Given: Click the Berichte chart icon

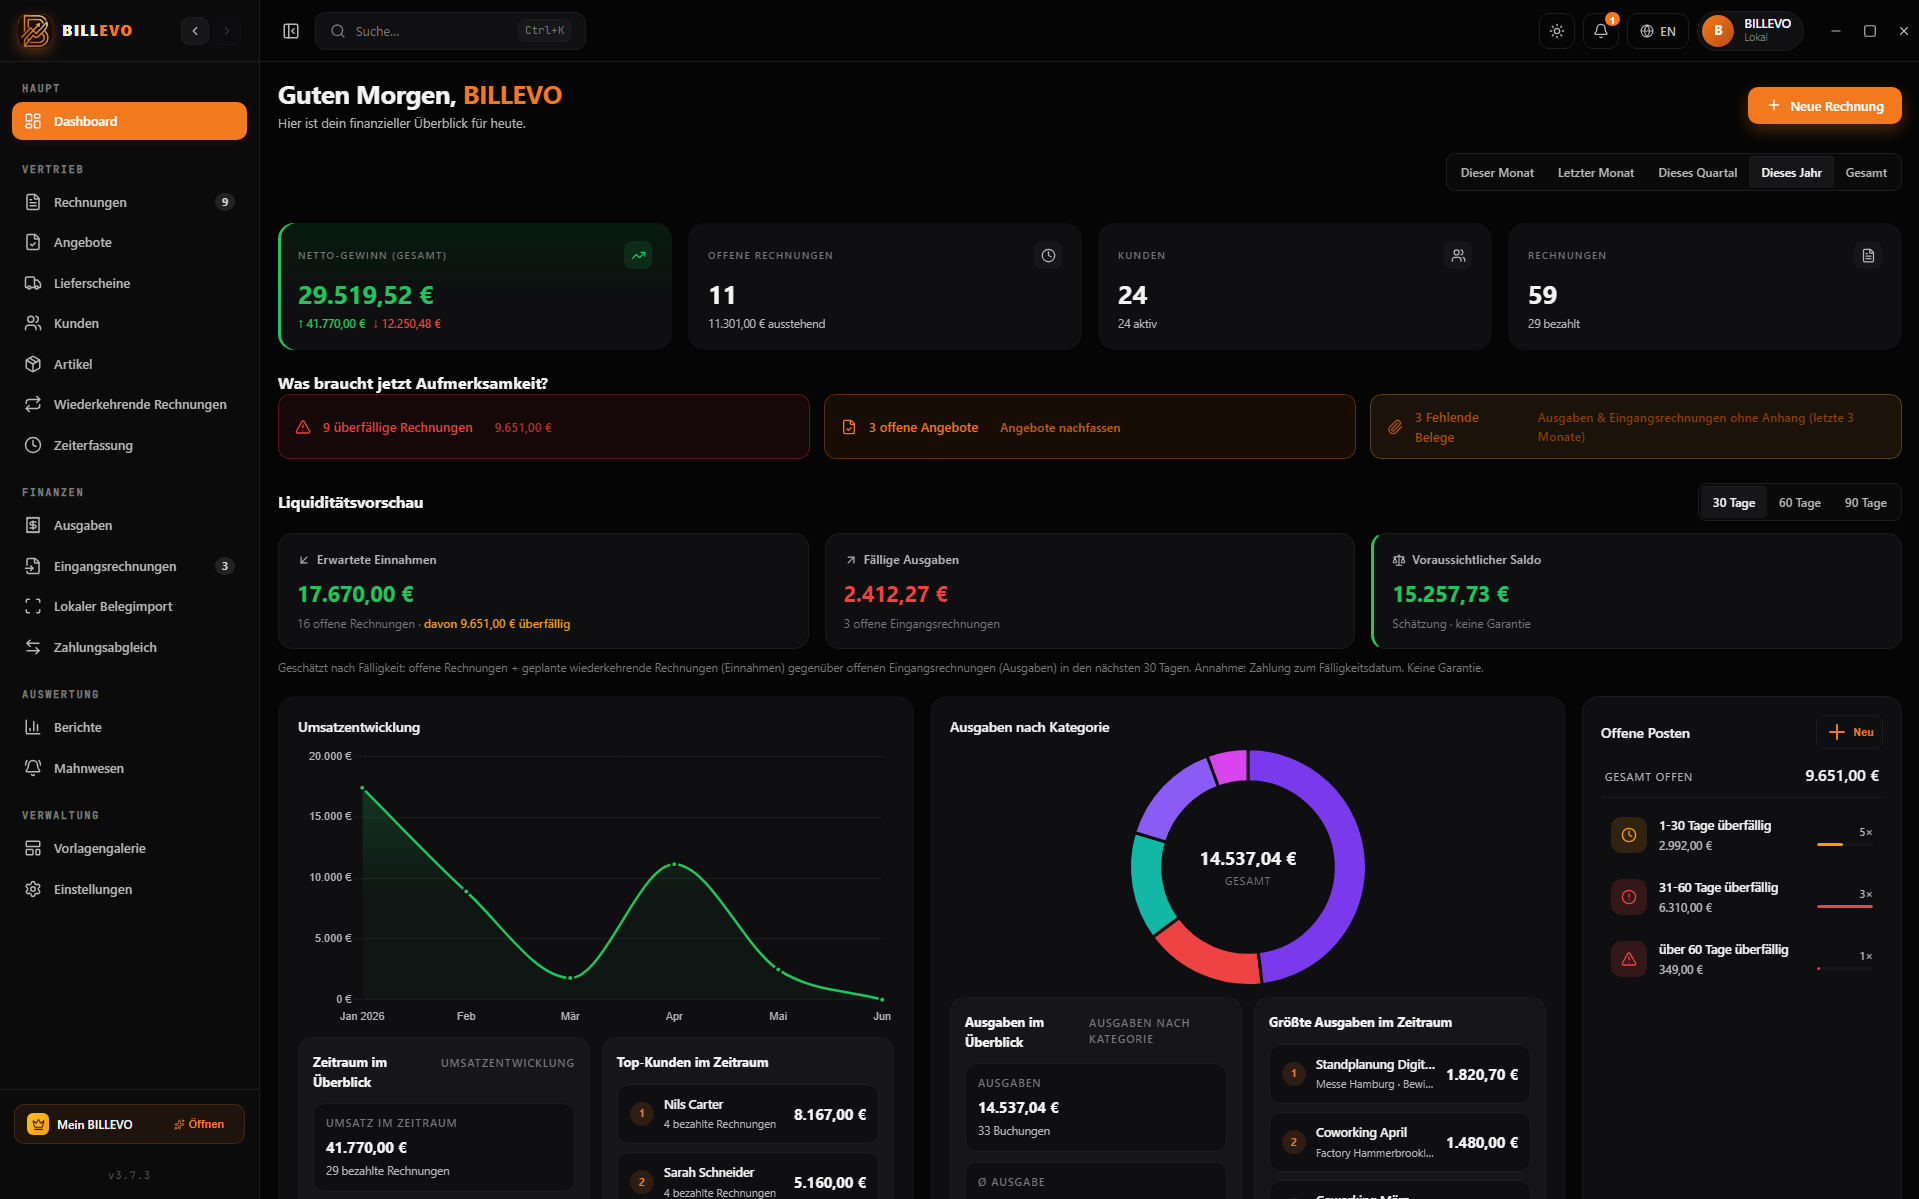Looking at the screenshot, I should click(33, 727).
